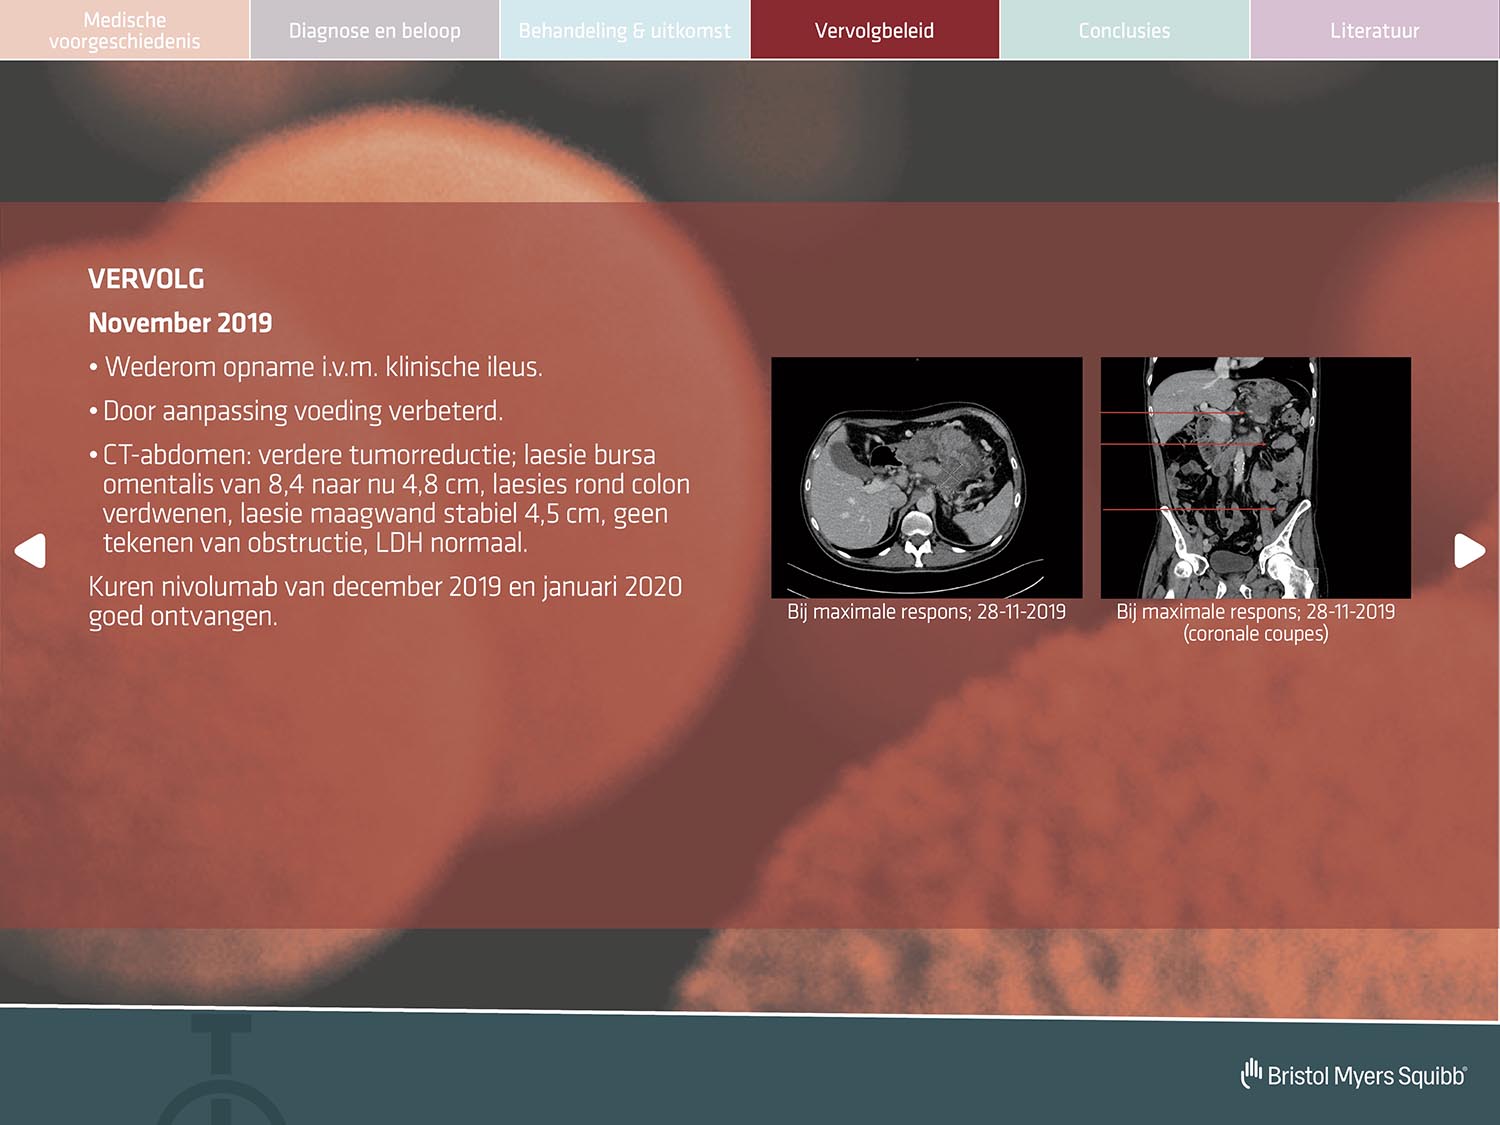Screen dimensions: 1500x1125
Task: Select the November 2019 subheading
Action: tap(180, 323)
